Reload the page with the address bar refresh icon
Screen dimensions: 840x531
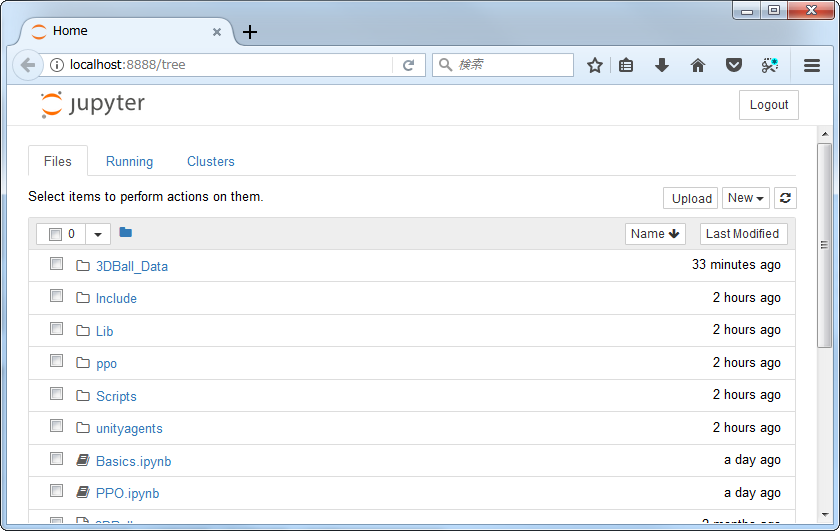408,65
